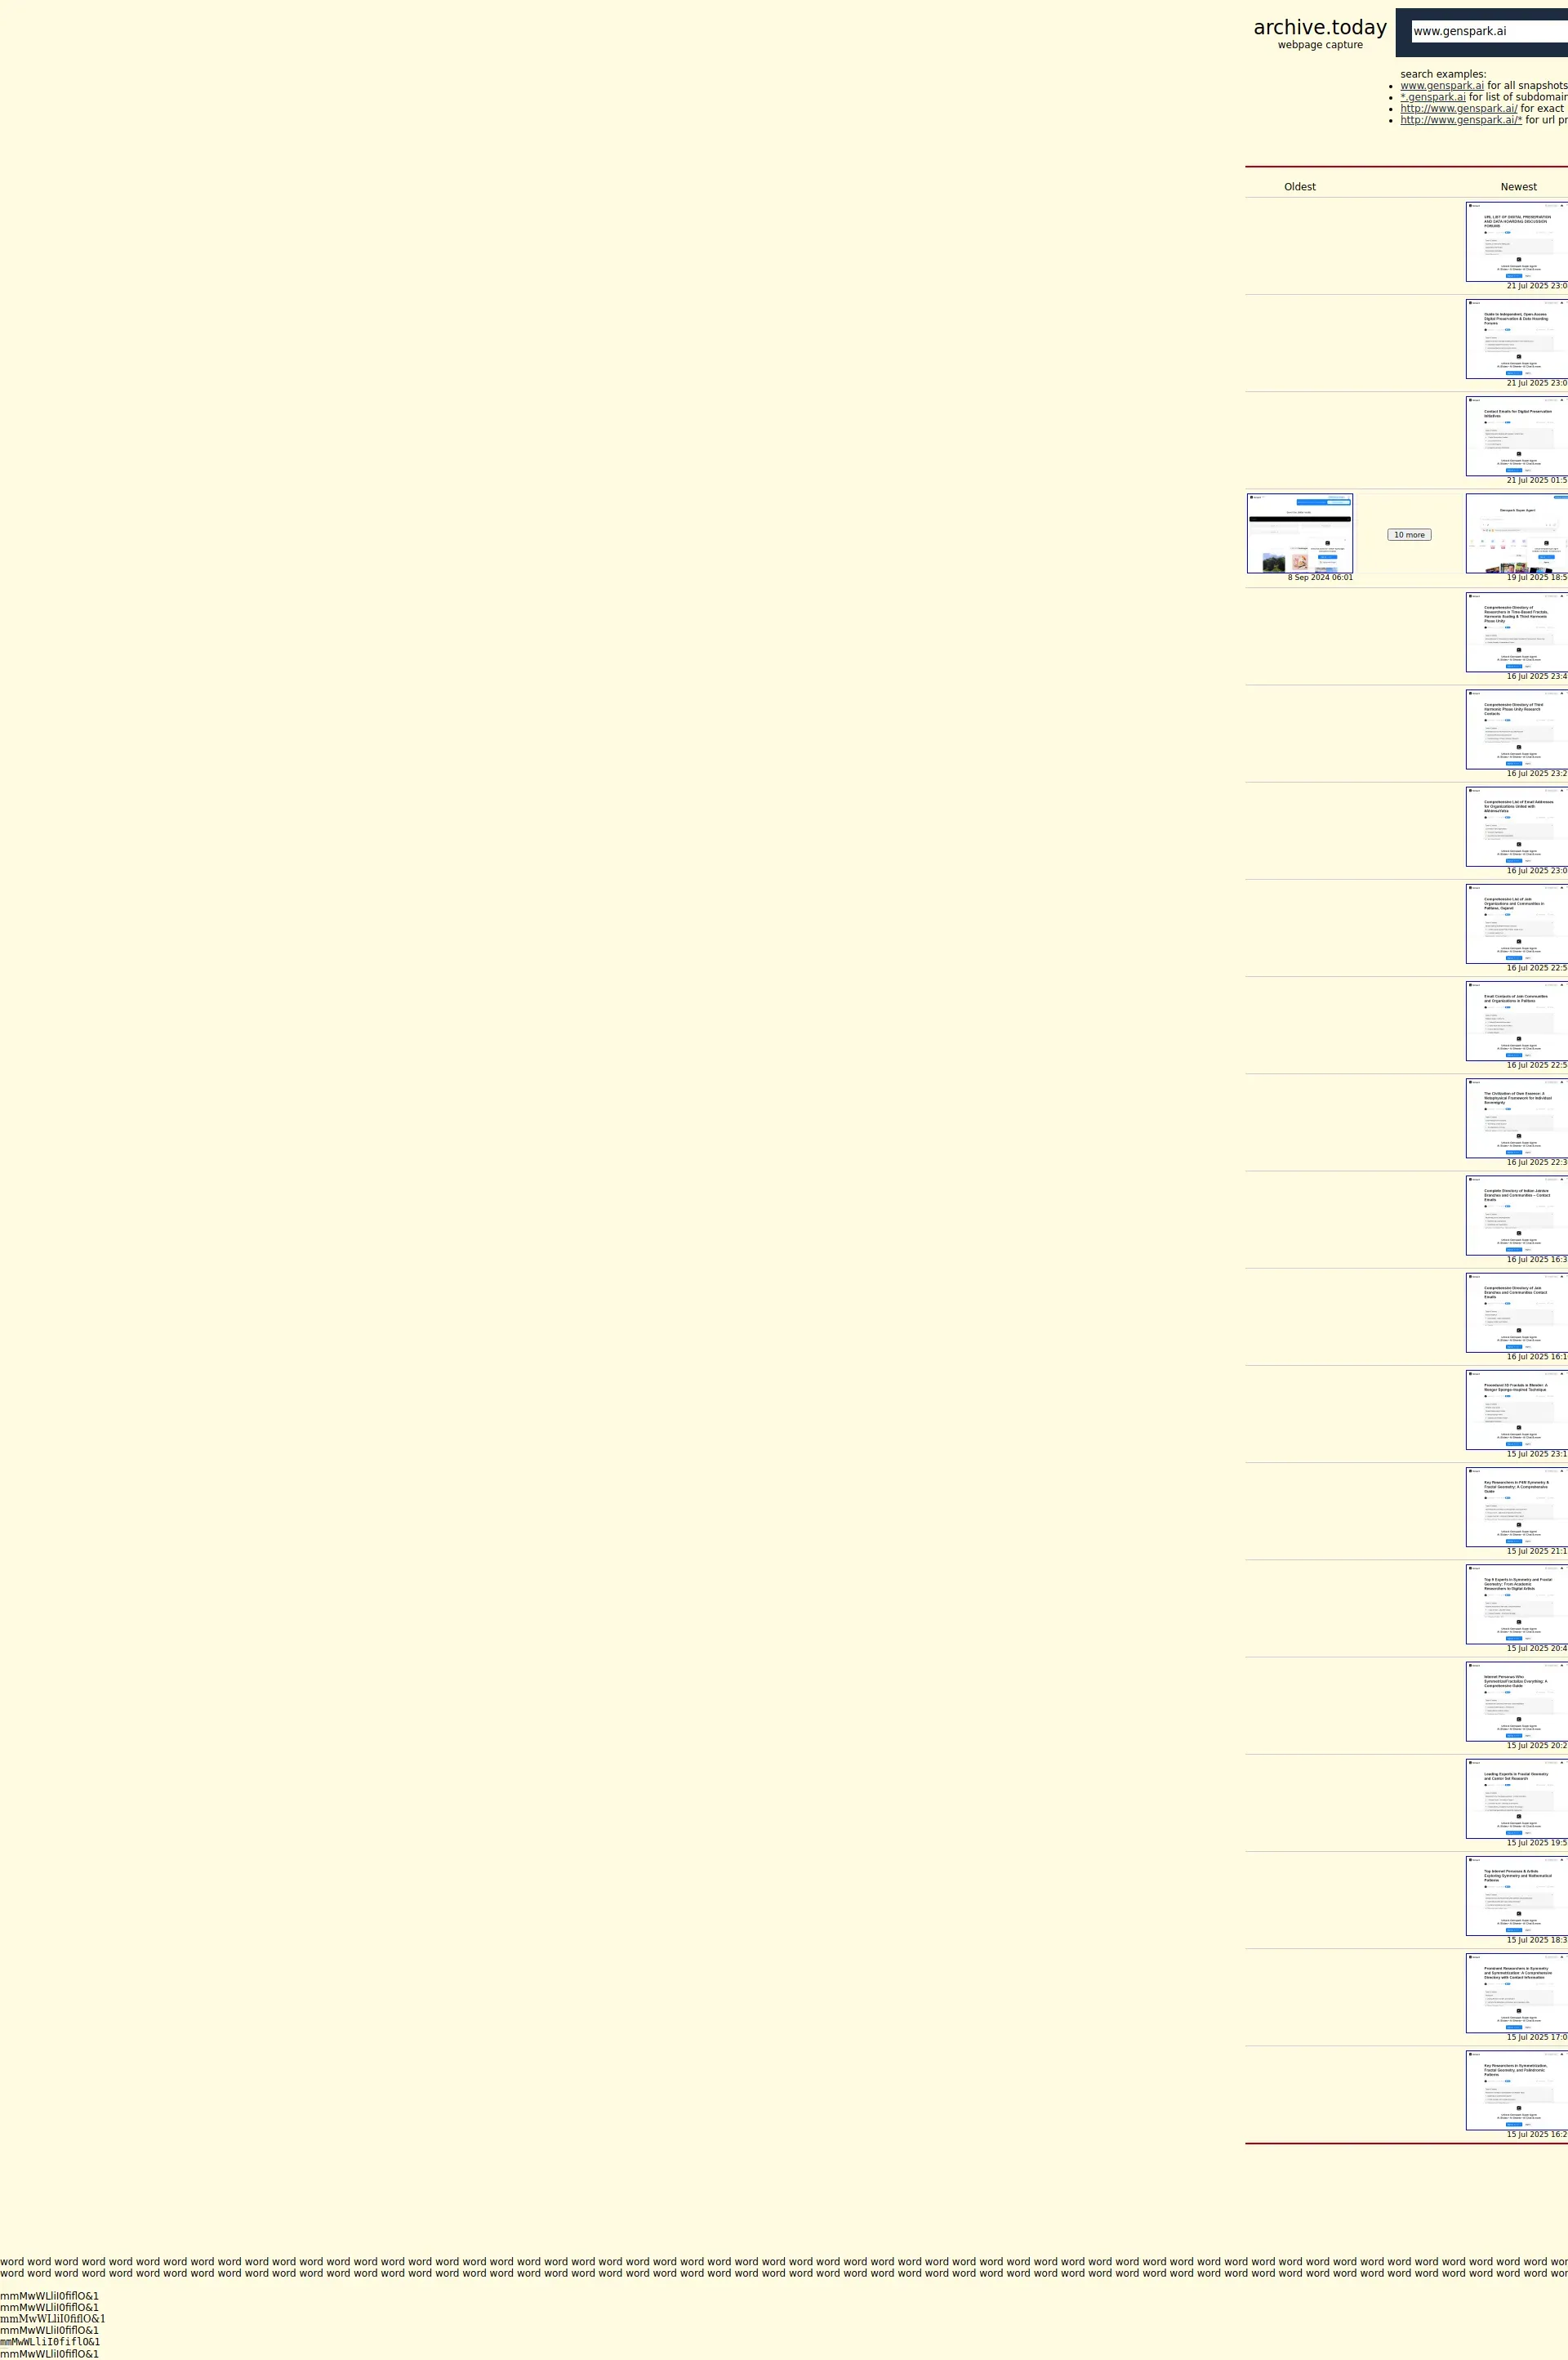
Task: Open the www.genspark.ai all snapshots link
Action: 1441,86
